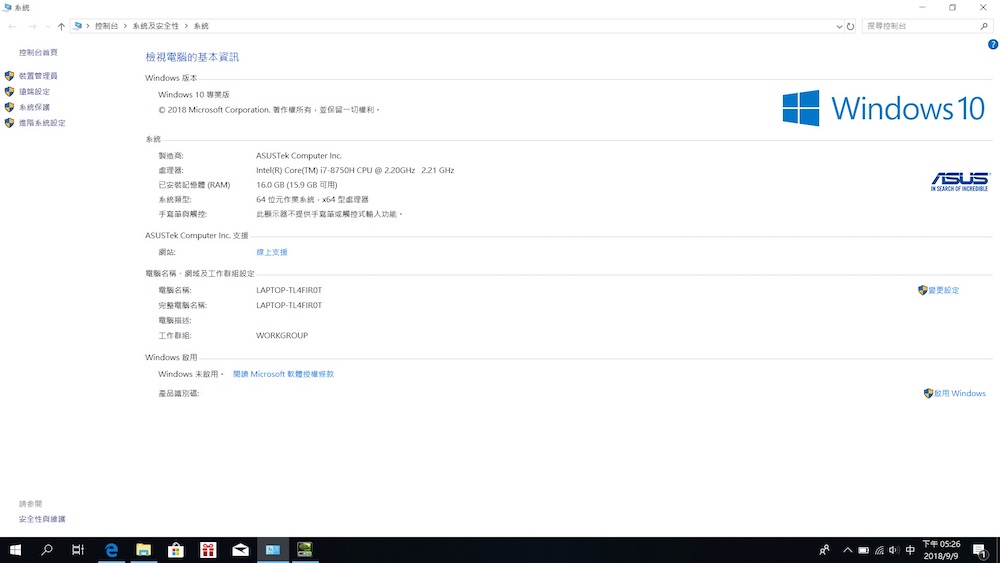Go forward using the Forward arrow

pyautogui.click(x=32, y=26)
